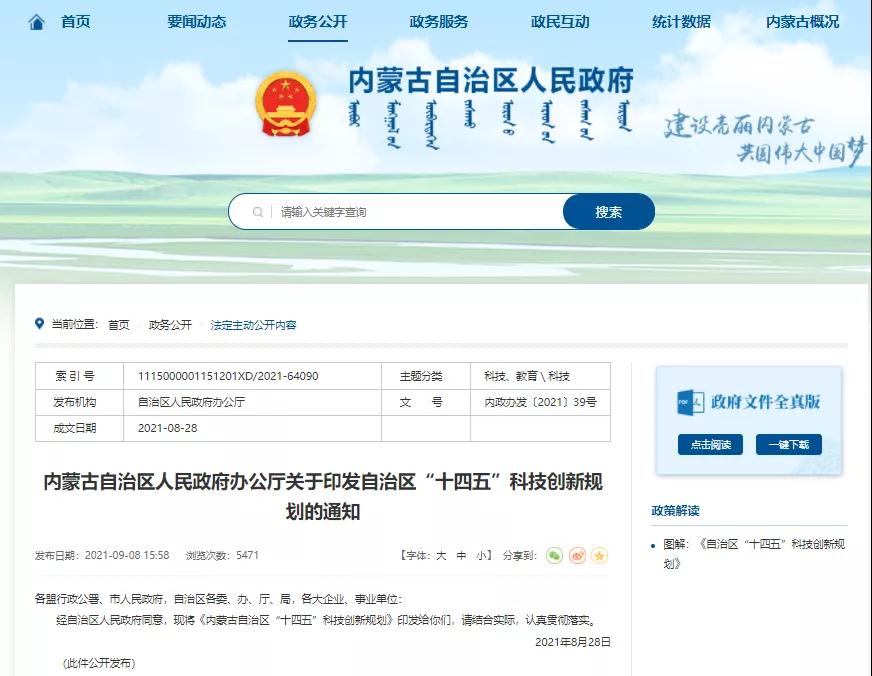Click the PDF document icon in 政府文件全真版
The height and width of the screenshot is (676, 872).
click(x=690, y=402)
